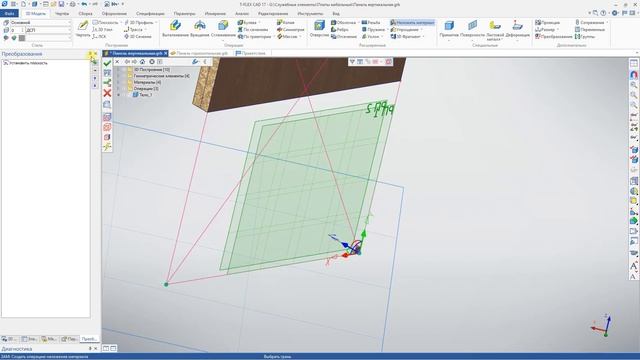Open the Вид ribbon tab
The height and width of the screenshot is (360, 640).
click(336, 13)
